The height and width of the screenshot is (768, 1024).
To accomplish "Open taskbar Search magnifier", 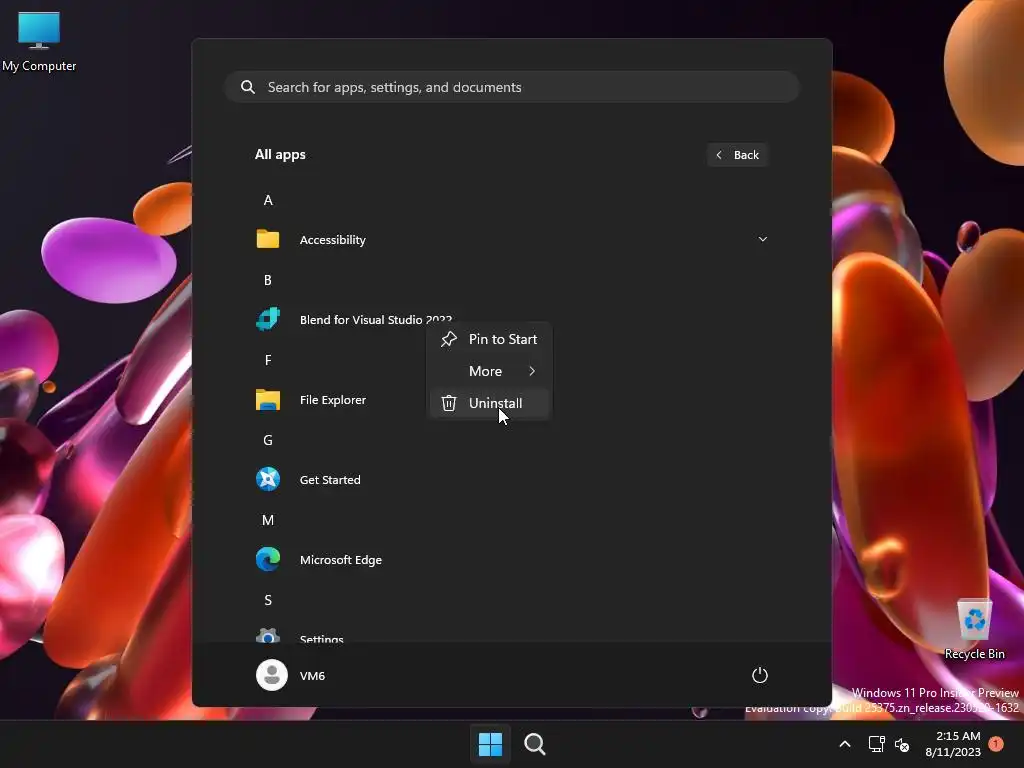I will (535, 744).
